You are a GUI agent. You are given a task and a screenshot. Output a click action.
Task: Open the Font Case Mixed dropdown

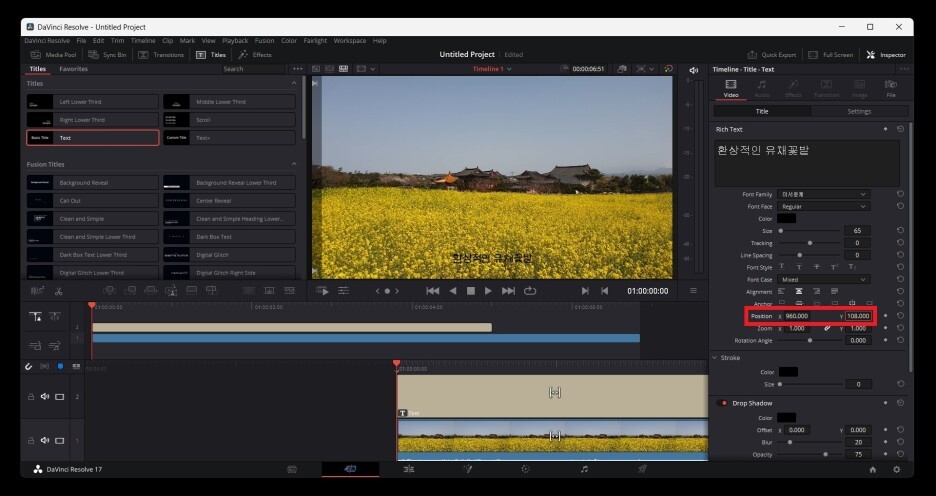pos(823,279)
